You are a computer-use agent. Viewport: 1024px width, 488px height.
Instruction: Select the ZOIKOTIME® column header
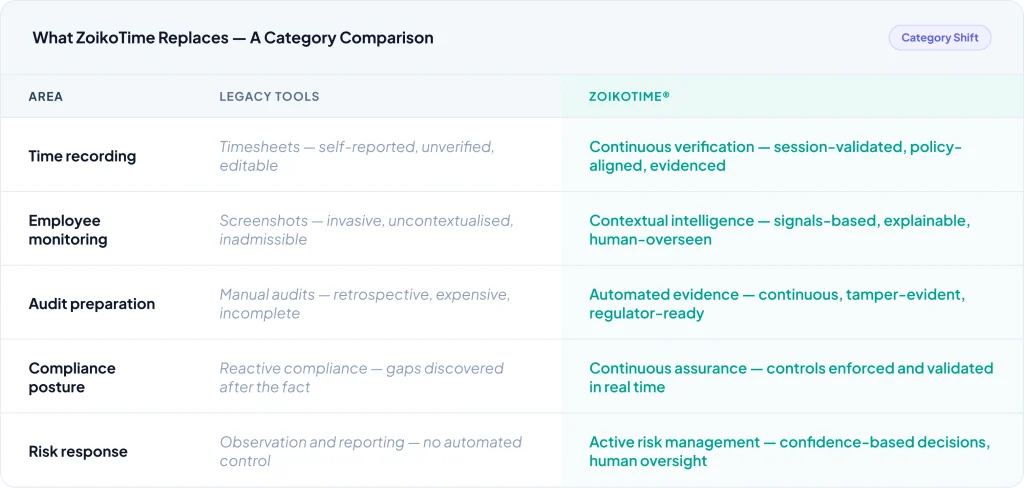point(629,97)
